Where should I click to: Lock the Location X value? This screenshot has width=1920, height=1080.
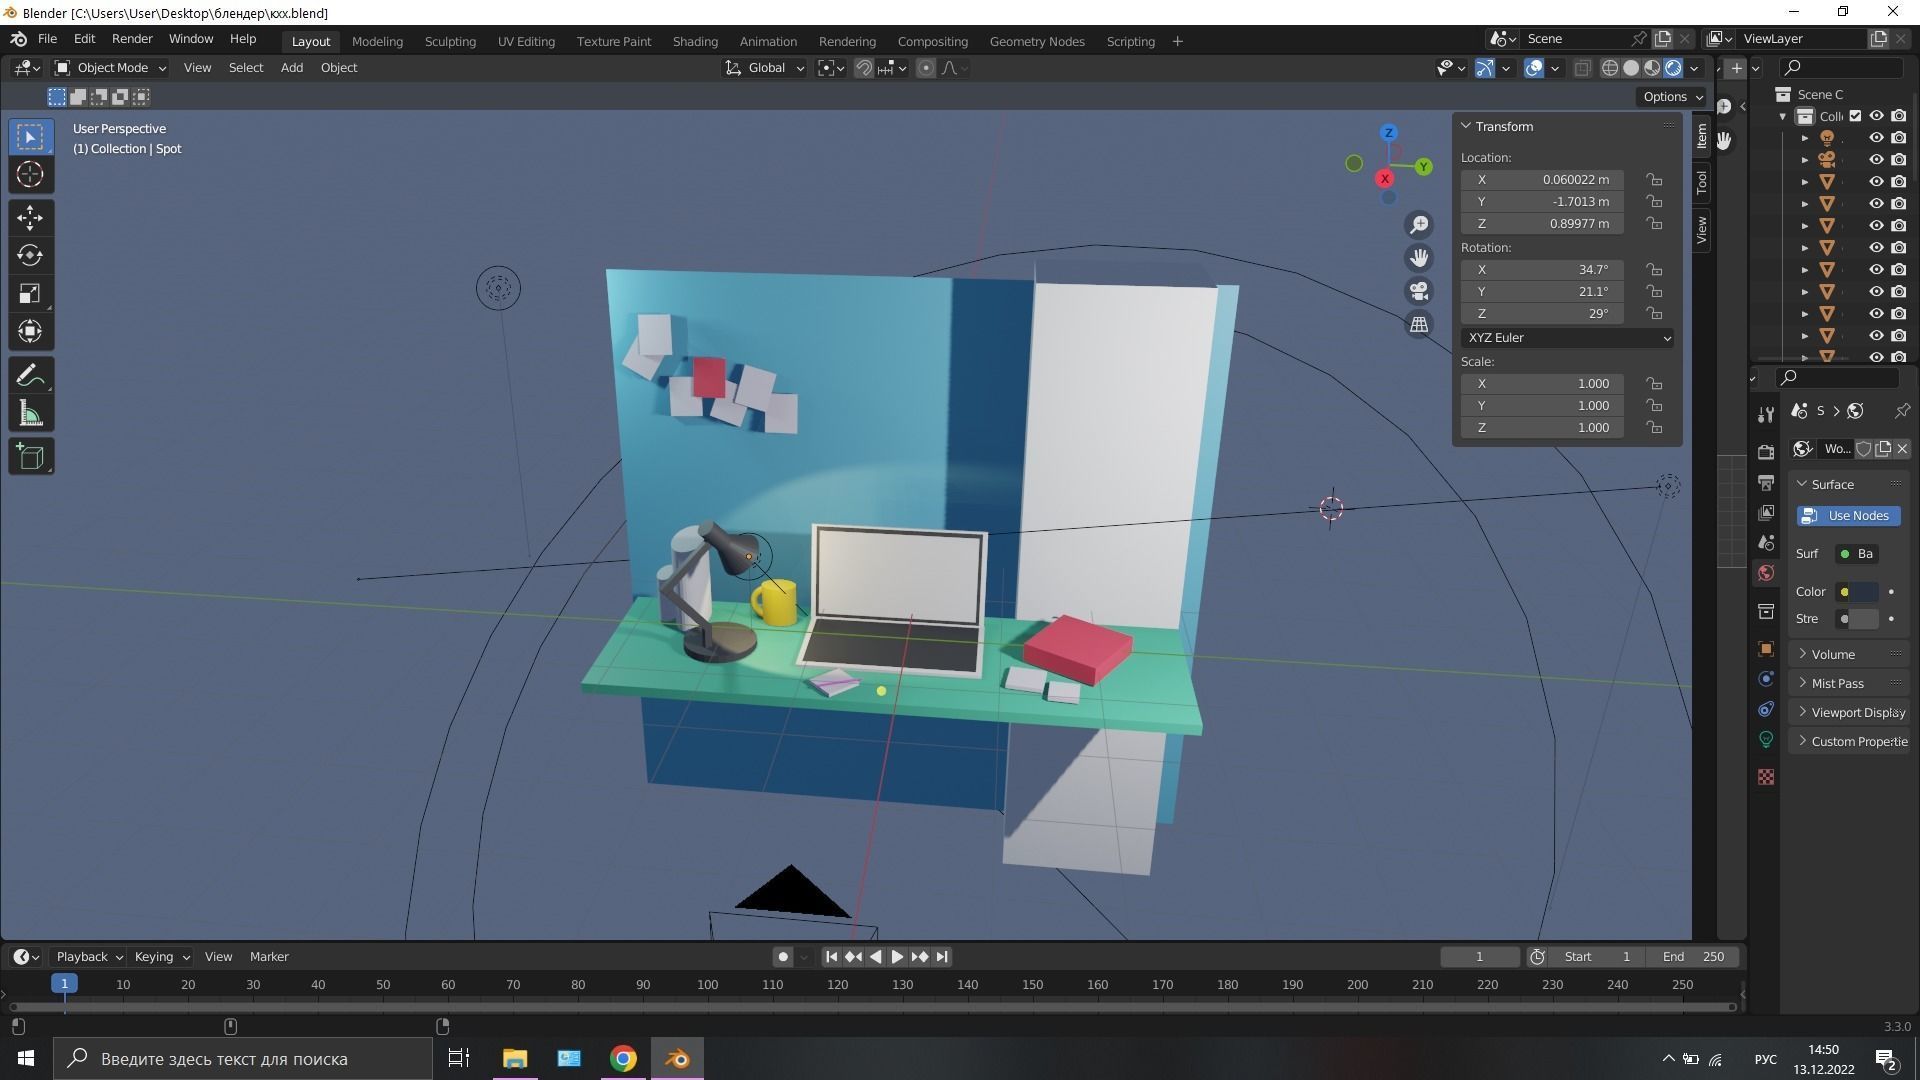click(1655, 180)
